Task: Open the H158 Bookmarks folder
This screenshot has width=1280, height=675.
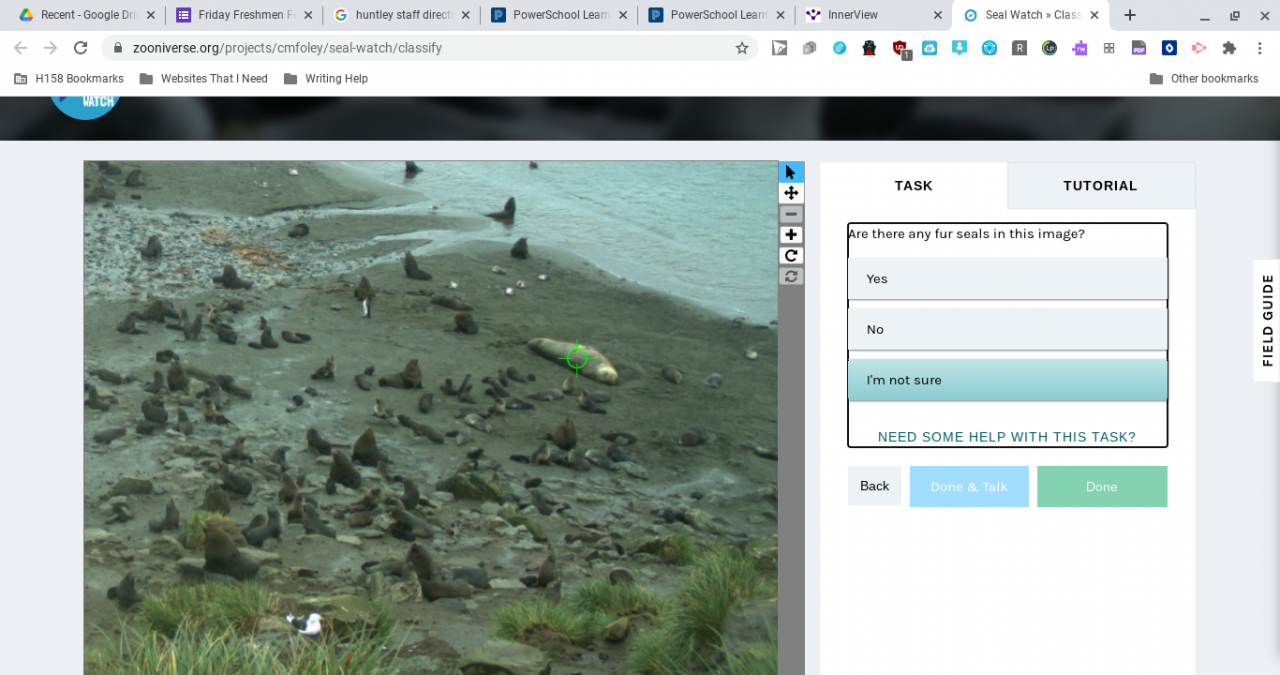Action: point(68,78)
